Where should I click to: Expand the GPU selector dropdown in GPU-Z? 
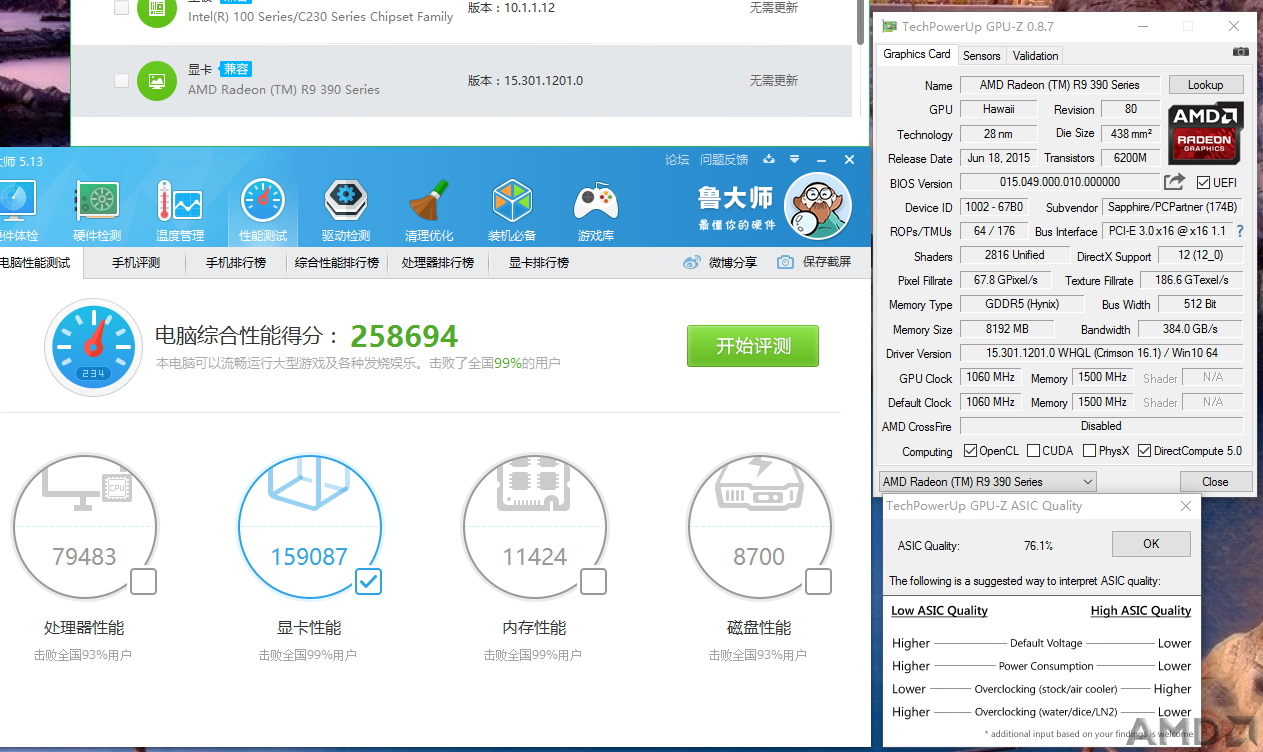(x=1088, y=482)
